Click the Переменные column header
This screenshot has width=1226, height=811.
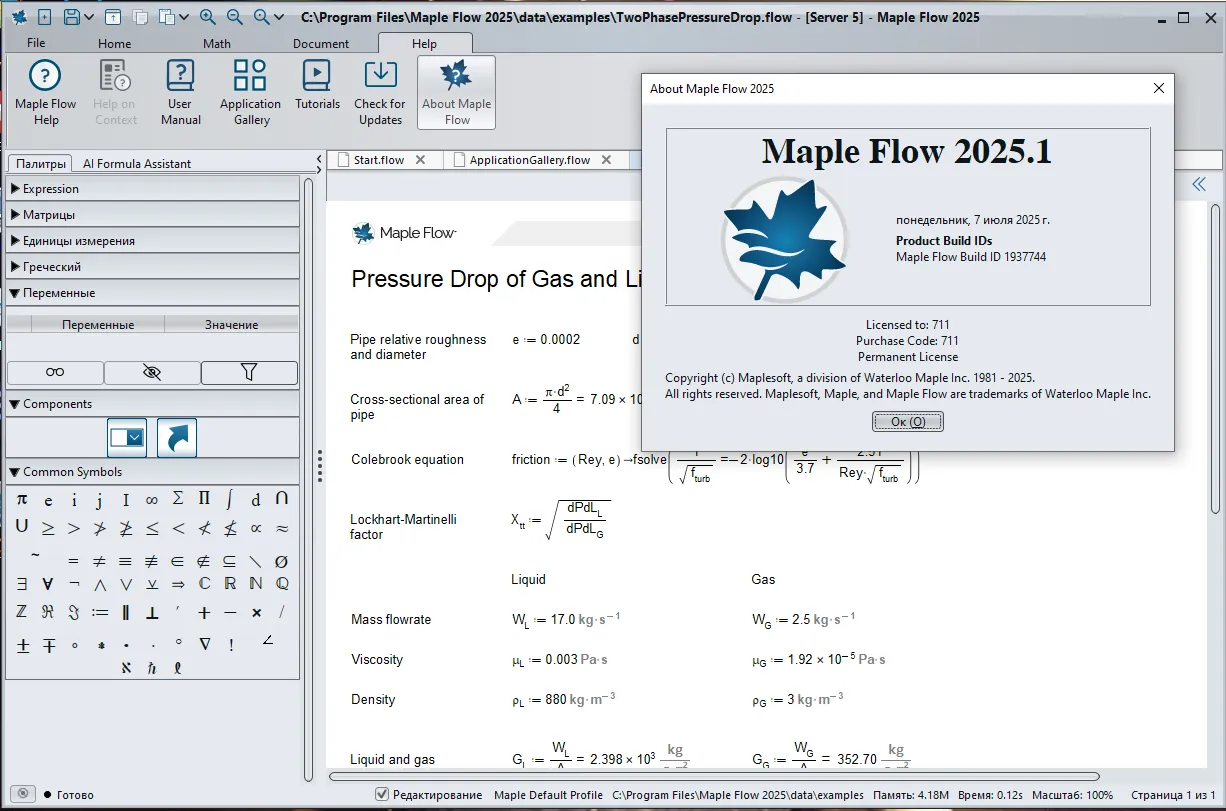pos(98,324)
